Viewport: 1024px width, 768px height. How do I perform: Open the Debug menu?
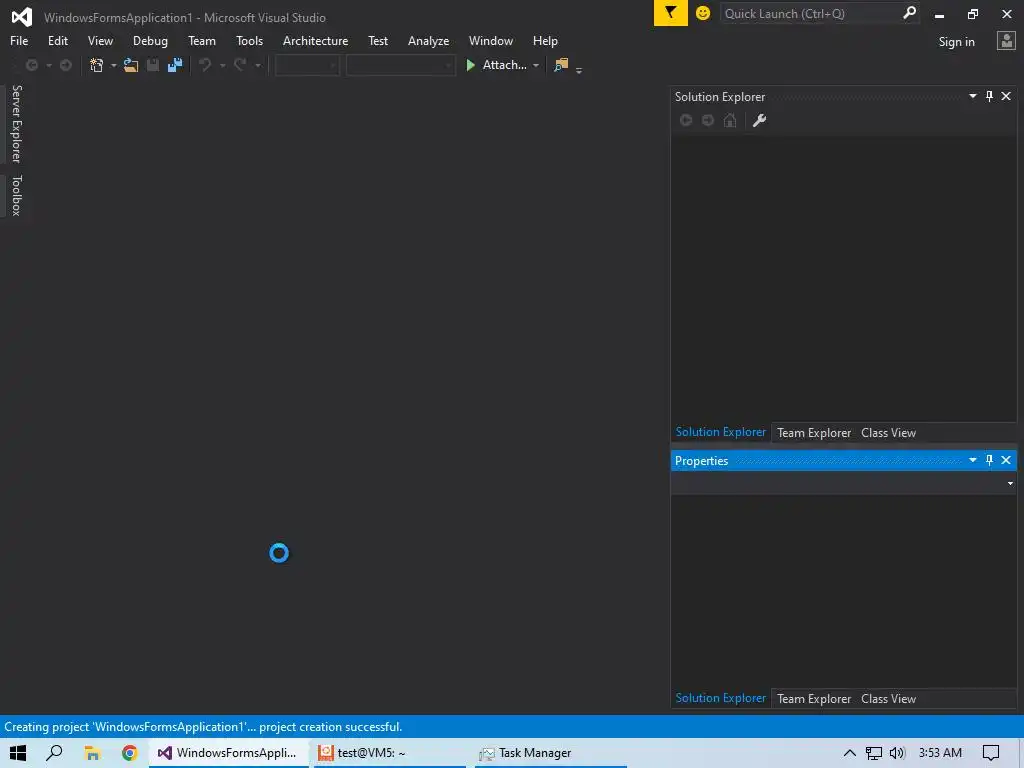click(150, 40)
